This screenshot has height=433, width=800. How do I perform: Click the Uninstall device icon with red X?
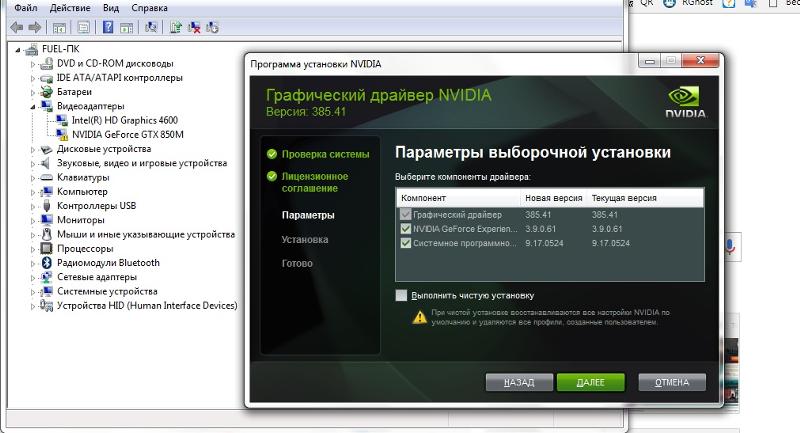194,28
